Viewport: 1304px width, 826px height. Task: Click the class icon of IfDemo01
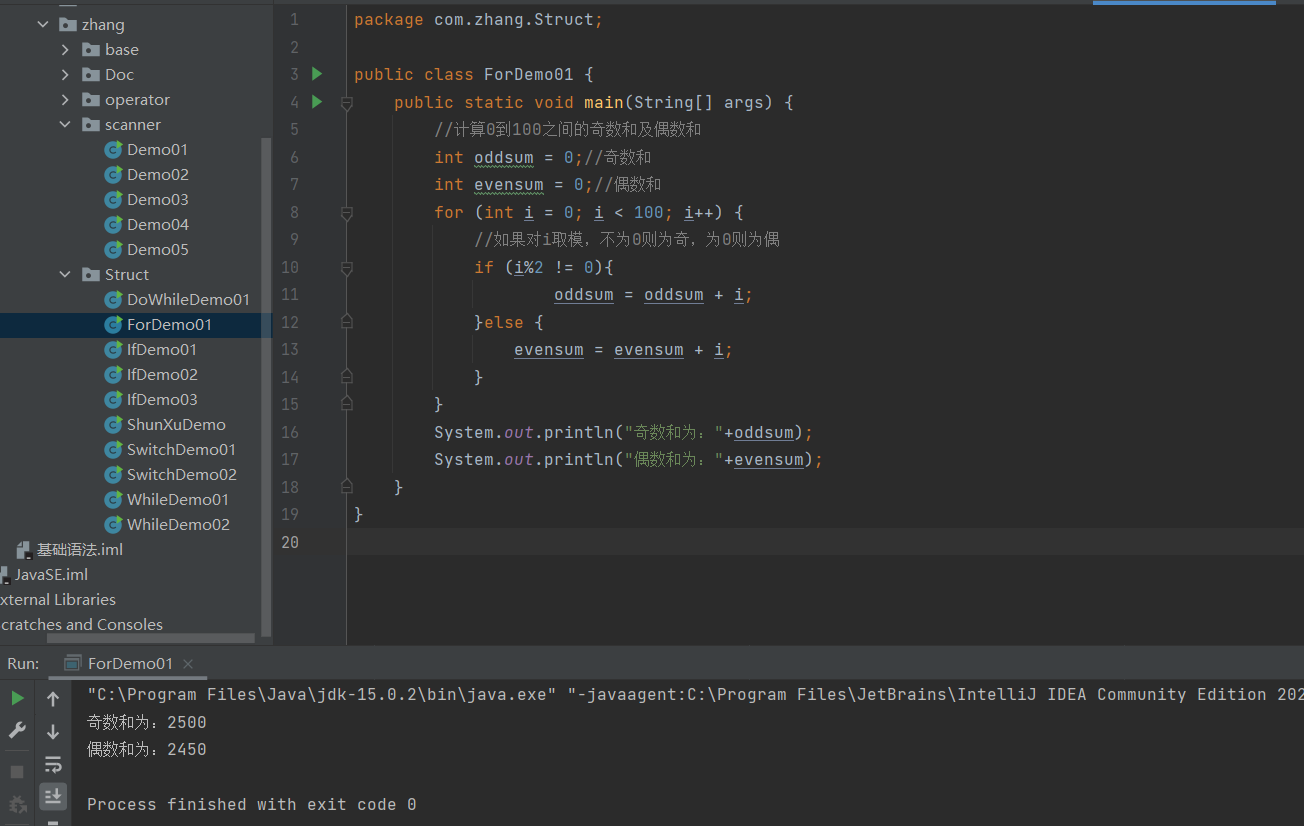coord(113,350)
